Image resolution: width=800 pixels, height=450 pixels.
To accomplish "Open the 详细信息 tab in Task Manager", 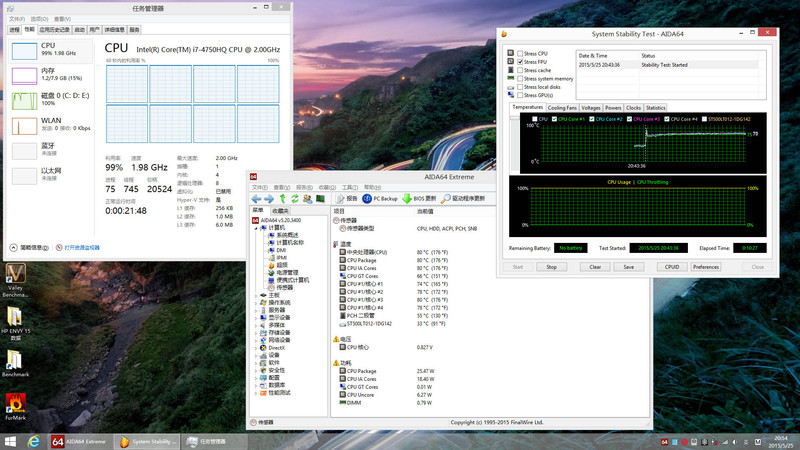I will click(113, 30).
